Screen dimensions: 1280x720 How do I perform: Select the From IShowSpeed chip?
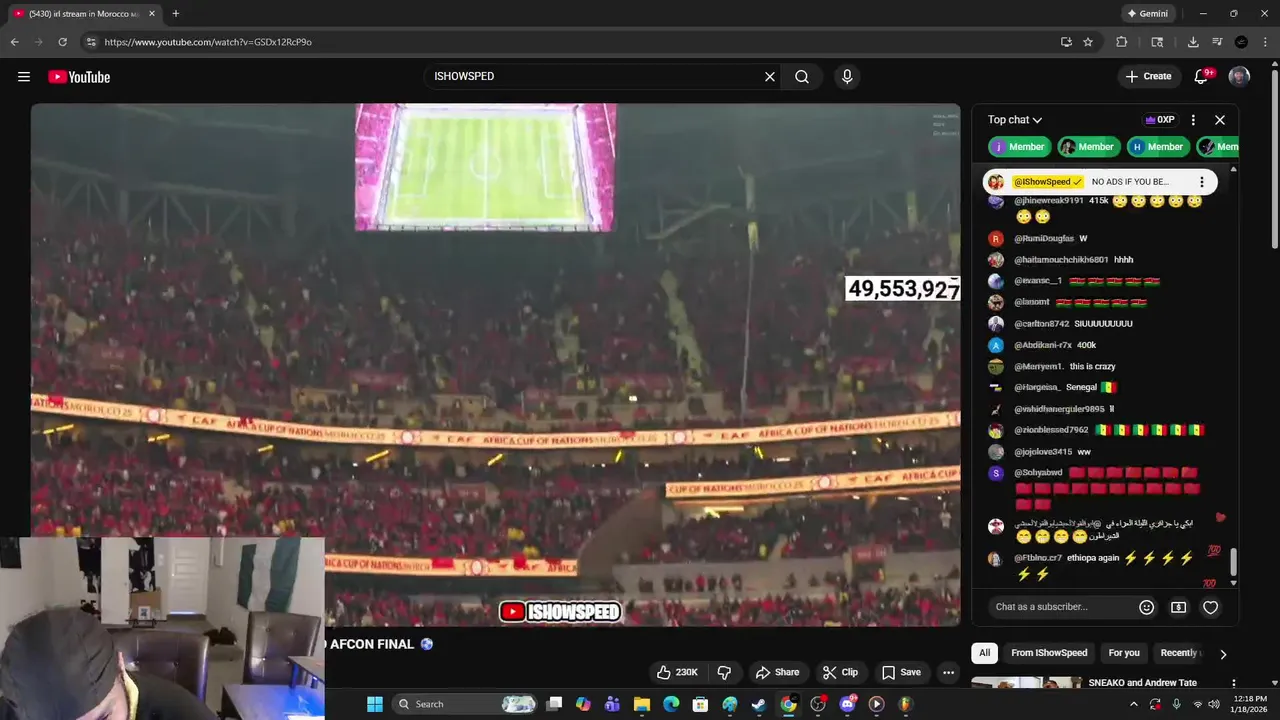click(x=1049, y=653)
